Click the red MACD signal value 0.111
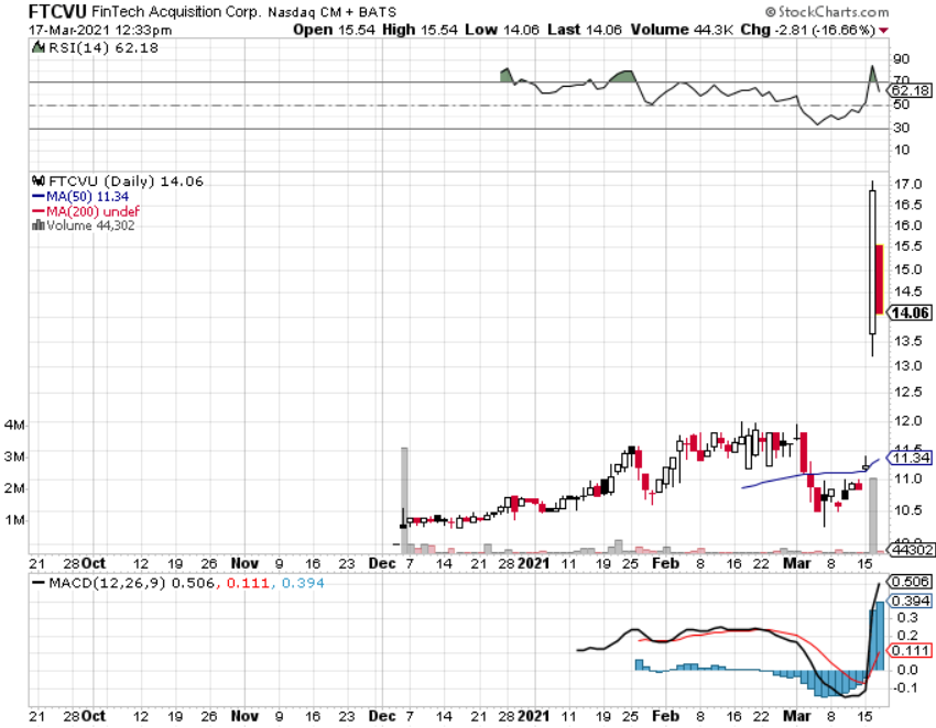Viewport: 936px width, 728px height. coord(248,583)
